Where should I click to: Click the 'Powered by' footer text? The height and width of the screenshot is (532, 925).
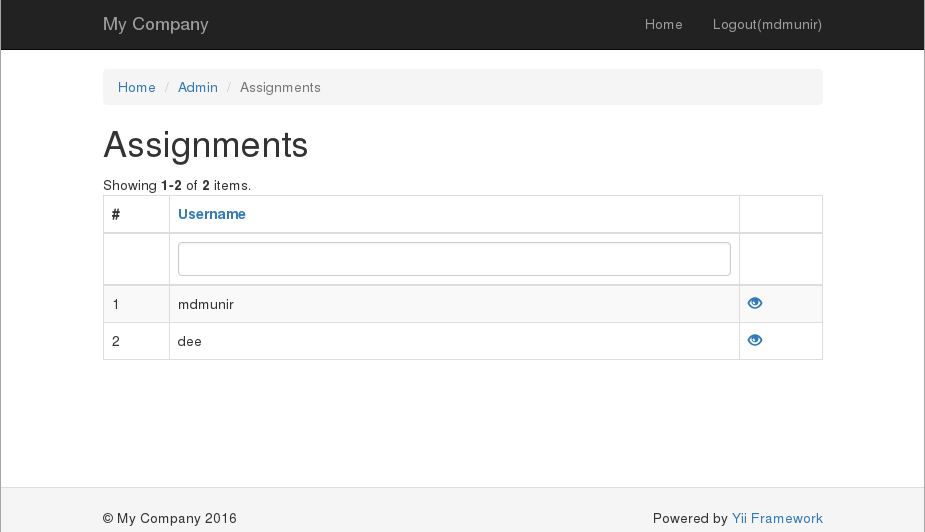tap(690, 518)
